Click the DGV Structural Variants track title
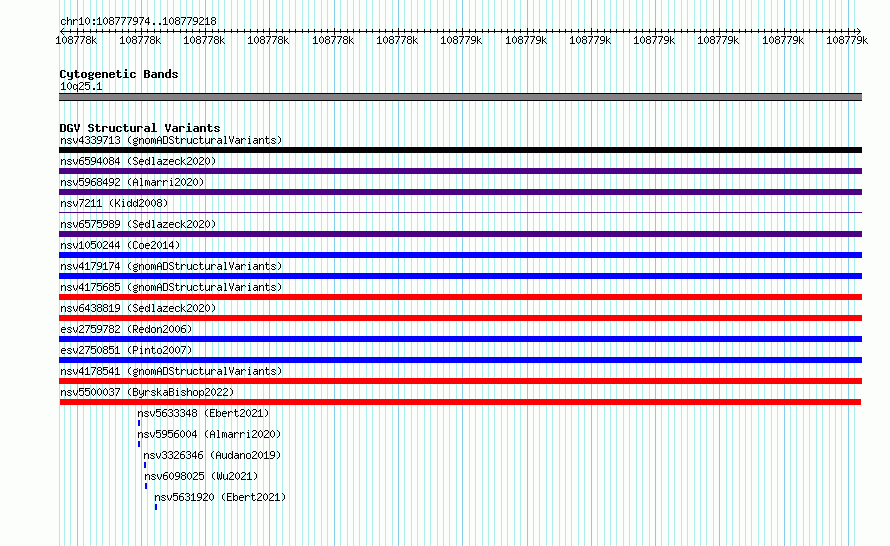The height and width of the screenshot is (546, 890). [140, 128]
